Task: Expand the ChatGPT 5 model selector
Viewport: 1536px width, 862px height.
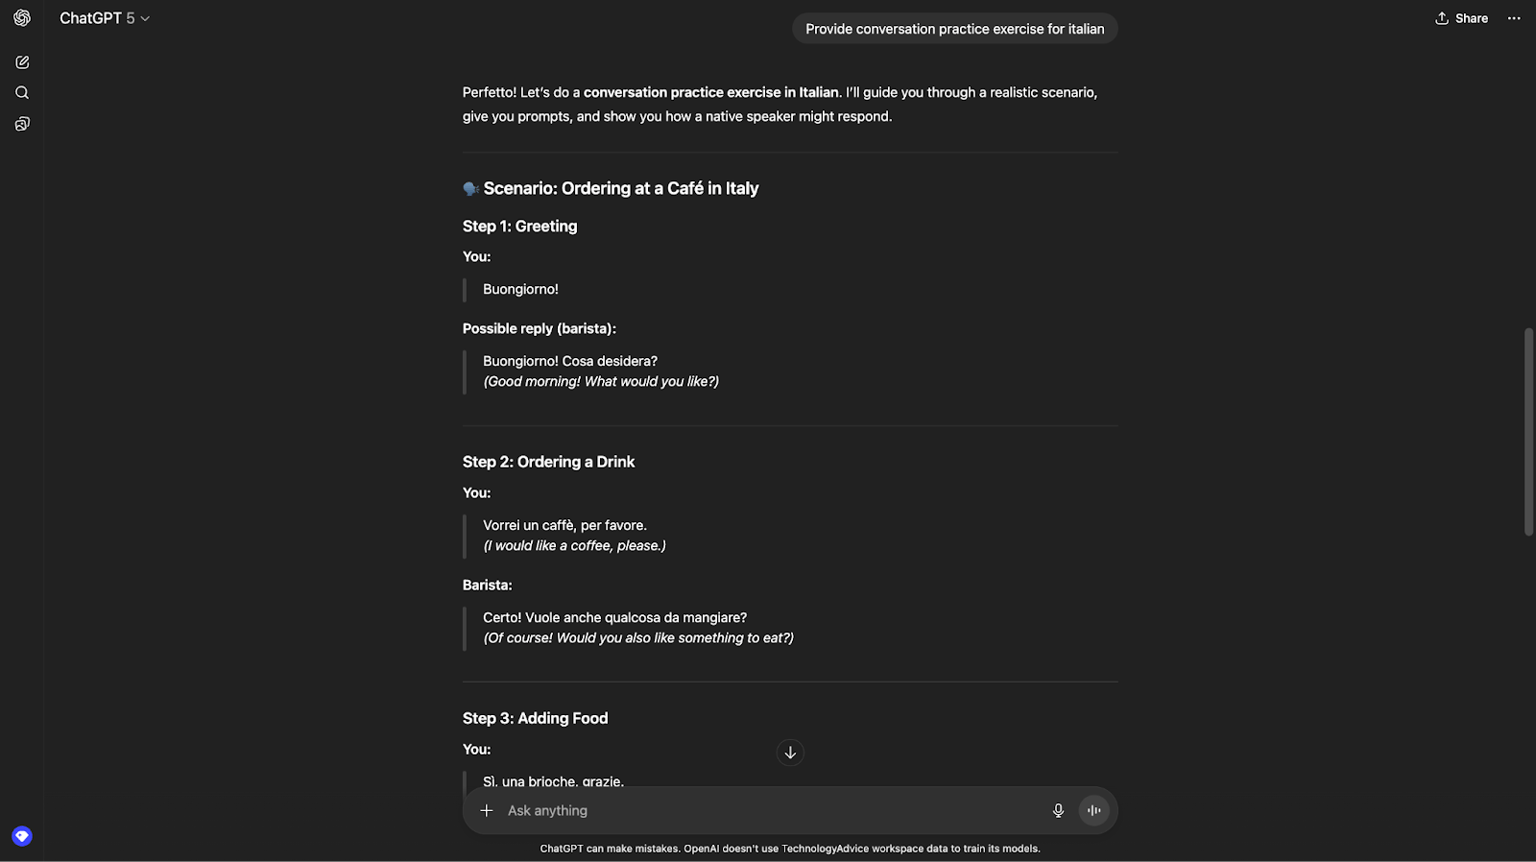Action: click(104, 18)
